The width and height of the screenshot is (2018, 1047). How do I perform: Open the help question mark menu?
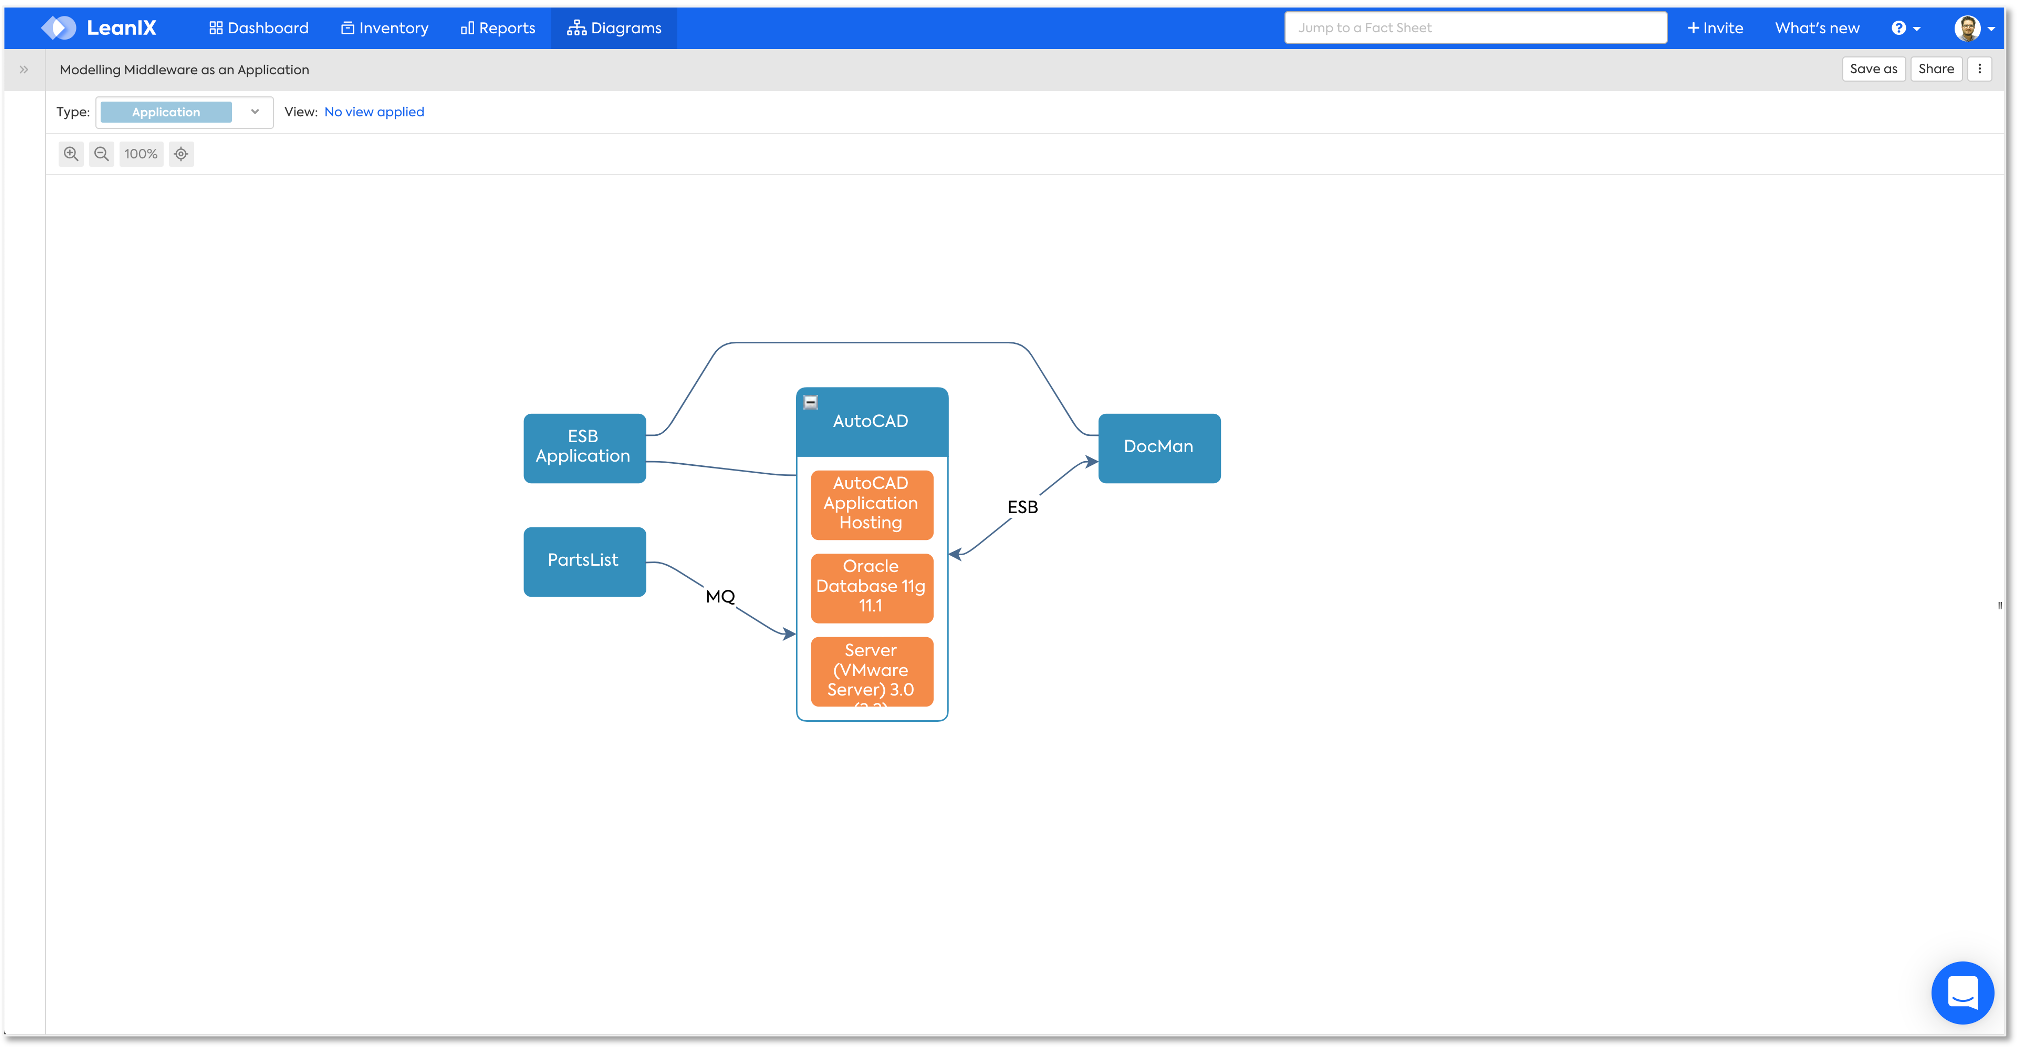click(1905, 28)
